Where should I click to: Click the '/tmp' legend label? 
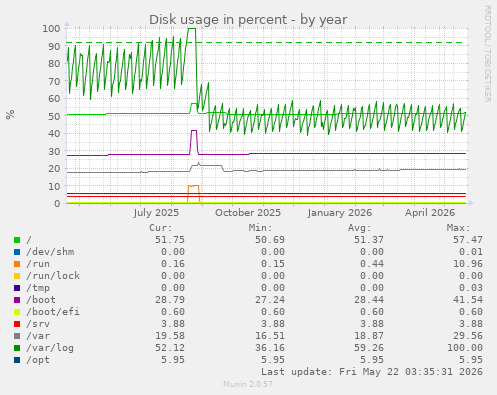click(x=38, y=288)
